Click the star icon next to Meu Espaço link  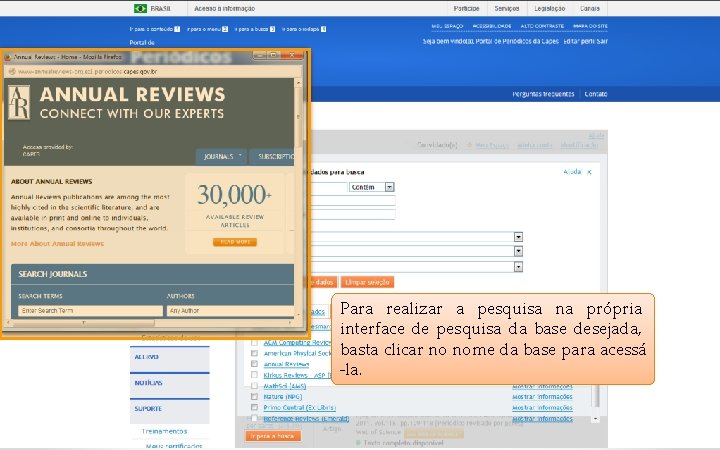[x=469, y=145]
